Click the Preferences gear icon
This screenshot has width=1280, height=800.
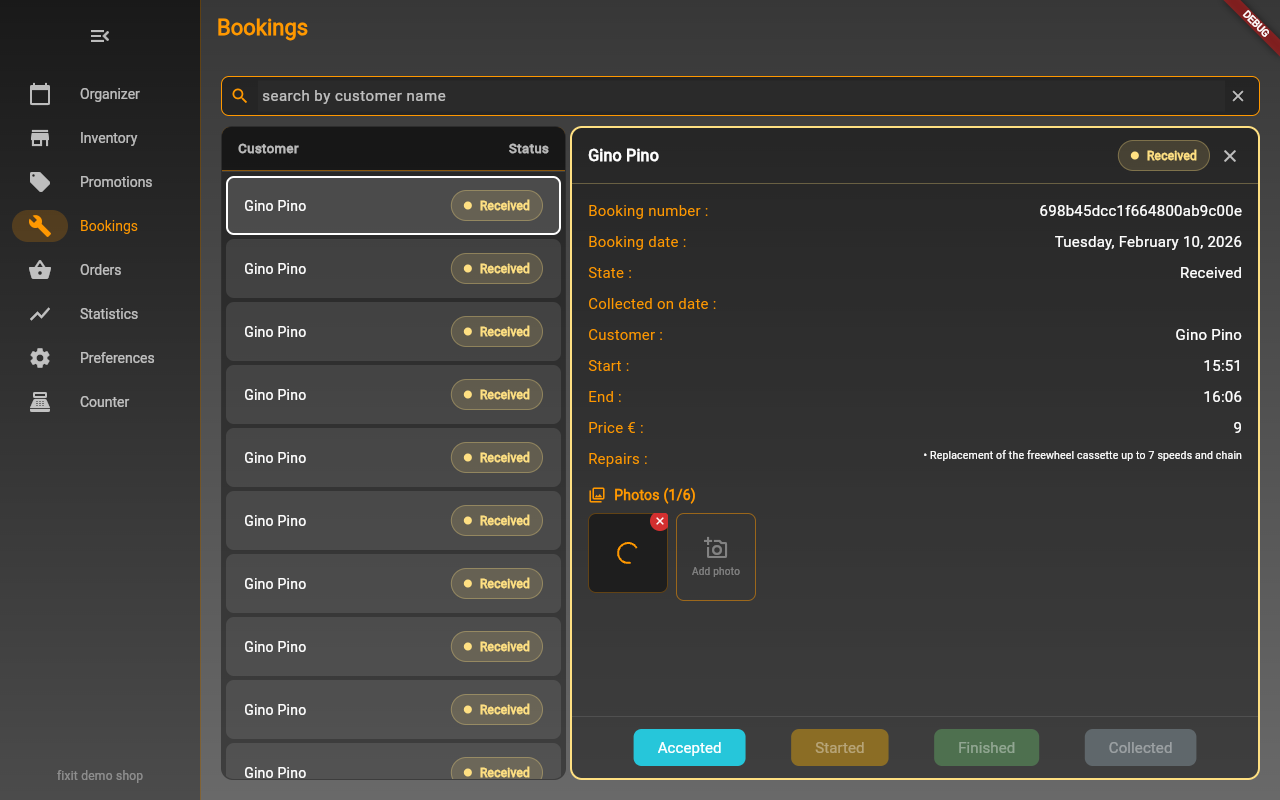[x=40, y=358]
